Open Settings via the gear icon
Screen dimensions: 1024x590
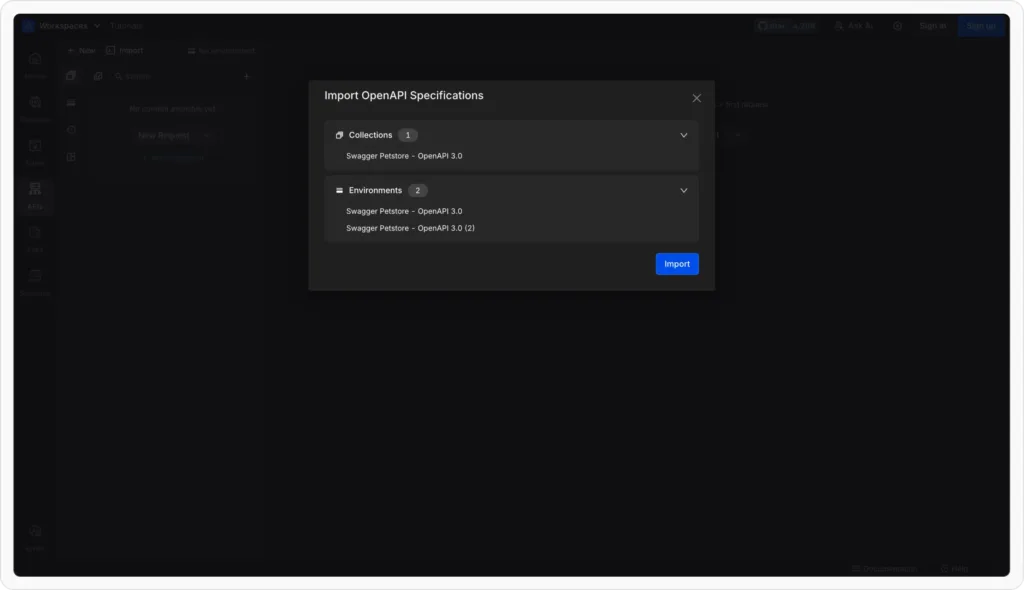pyautogui.click(x=897, y=25)
